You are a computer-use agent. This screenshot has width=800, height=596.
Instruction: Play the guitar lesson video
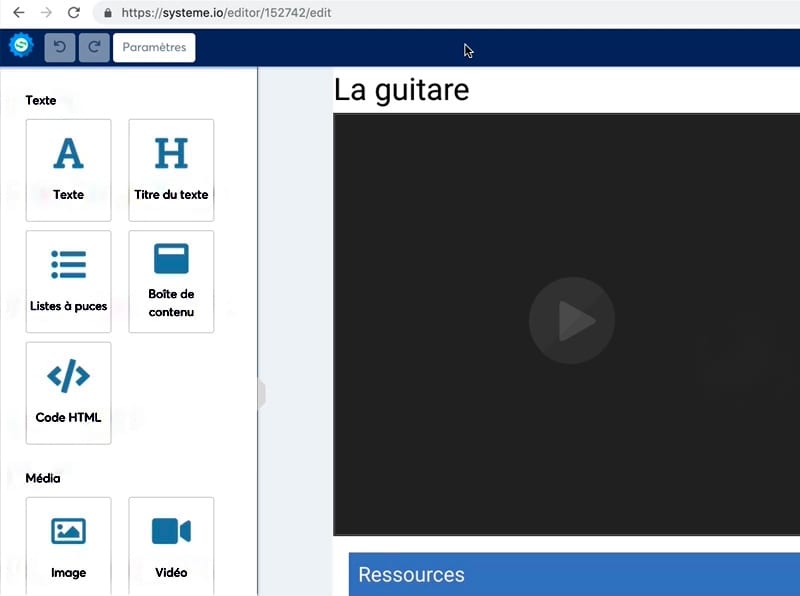[x=572, y=320]
